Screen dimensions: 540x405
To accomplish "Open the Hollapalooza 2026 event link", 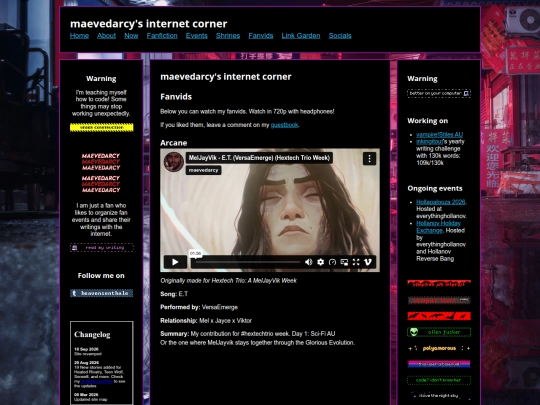I will pos(441,202).
